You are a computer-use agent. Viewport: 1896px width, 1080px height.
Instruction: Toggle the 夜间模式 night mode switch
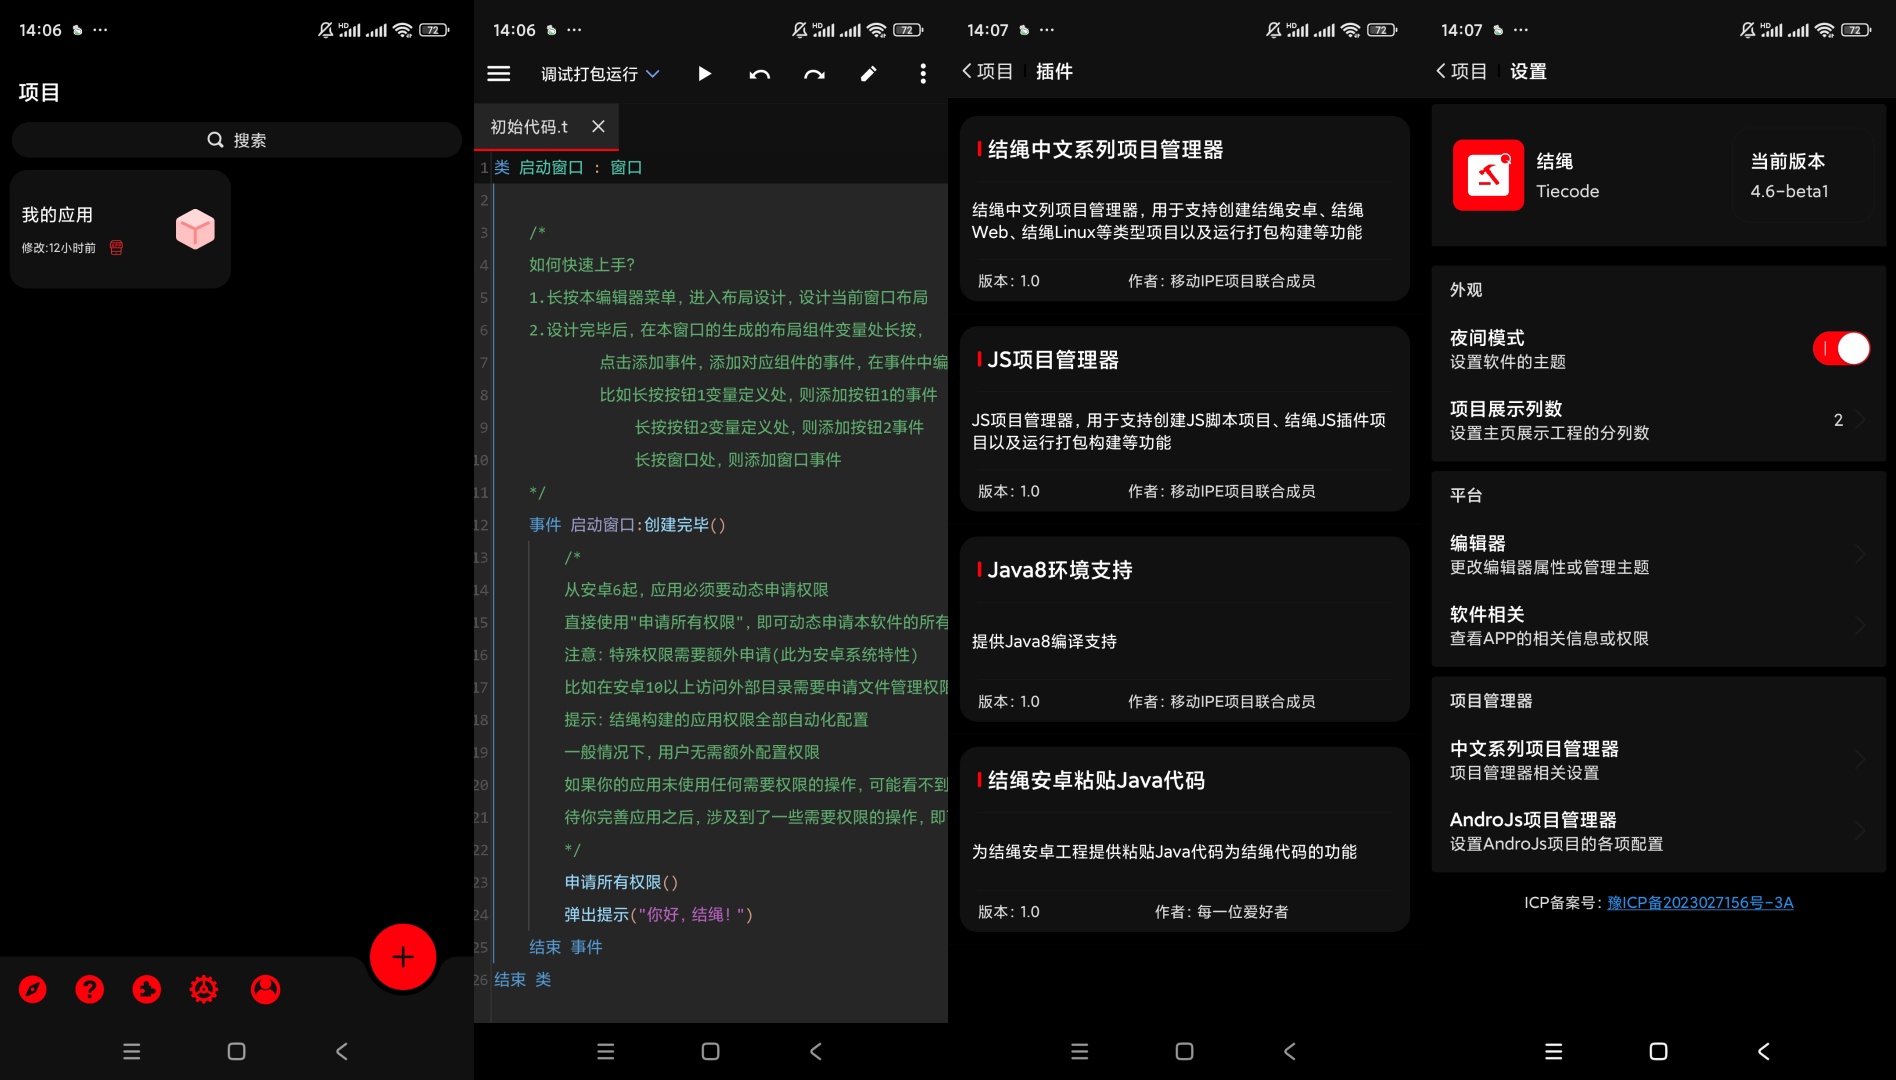(x=1840, y=348)
